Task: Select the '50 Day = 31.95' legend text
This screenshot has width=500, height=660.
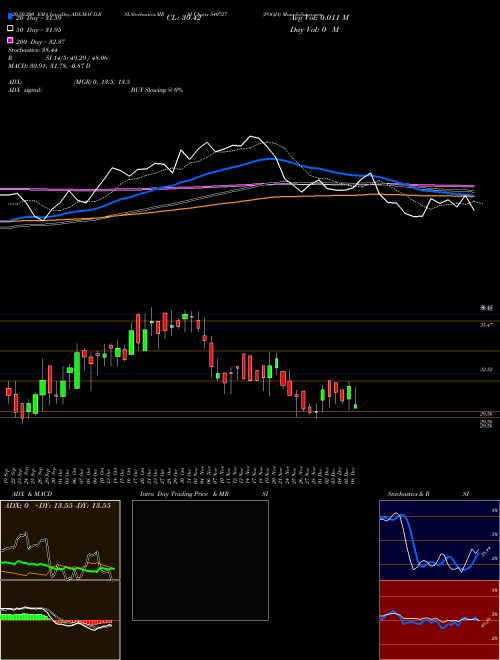Action: pos(39,29)
